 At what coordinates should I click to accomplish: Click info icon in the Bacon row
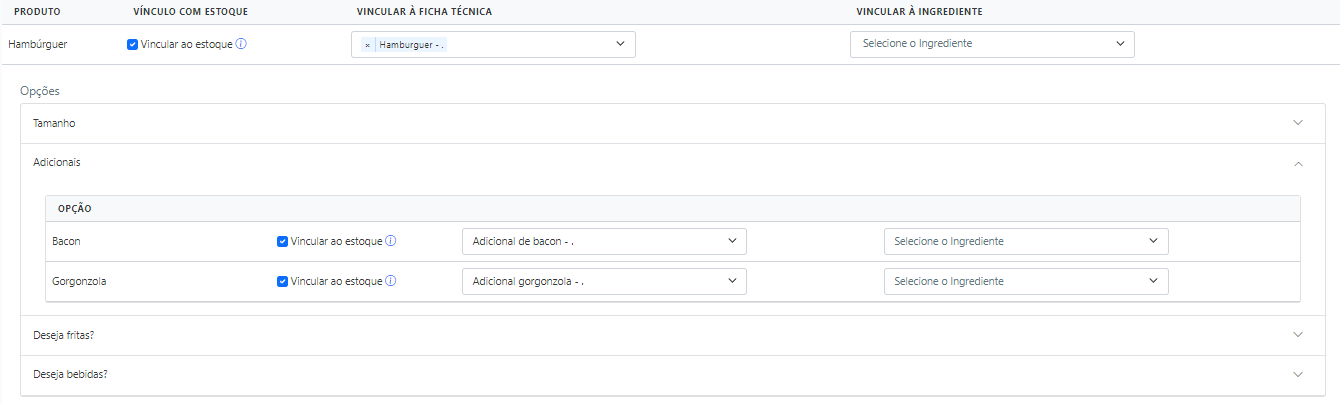[x=391, y=241]
